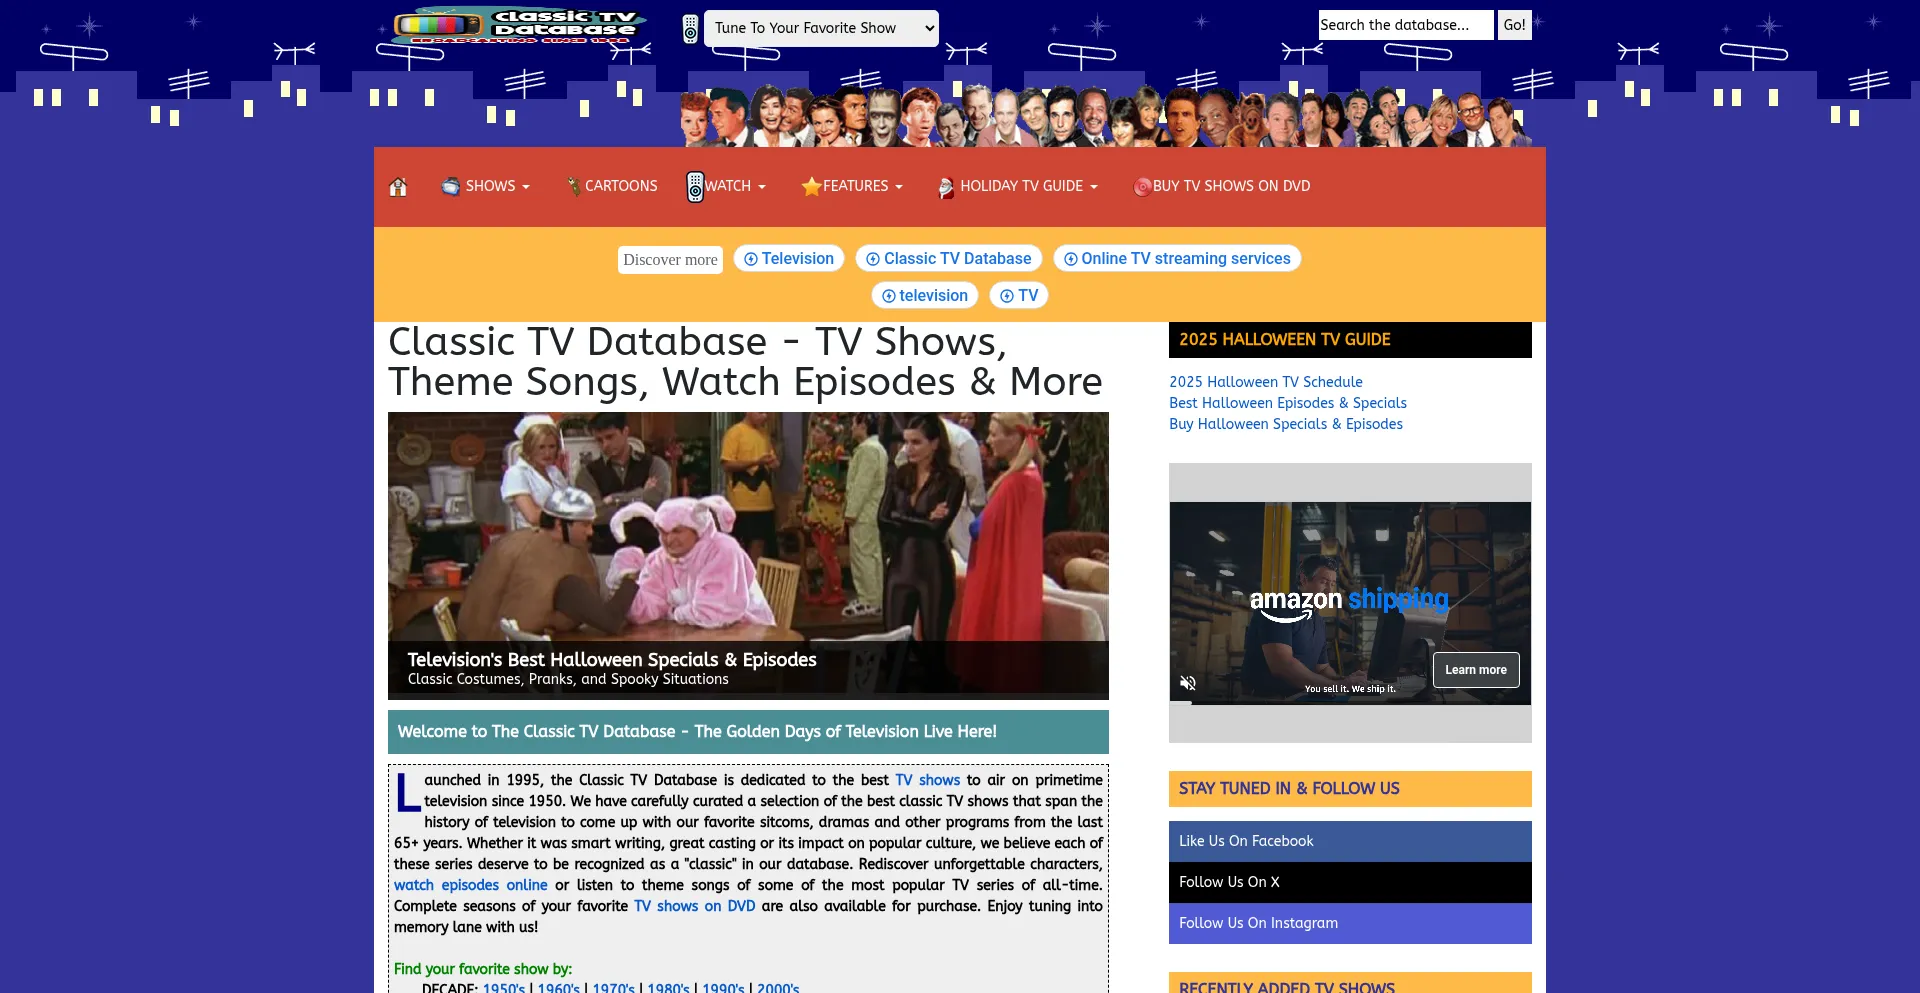Open the 2025 Halloween TV Schedule link
Viewport: 1920px width, 993px height.
tap(1265, 382)
